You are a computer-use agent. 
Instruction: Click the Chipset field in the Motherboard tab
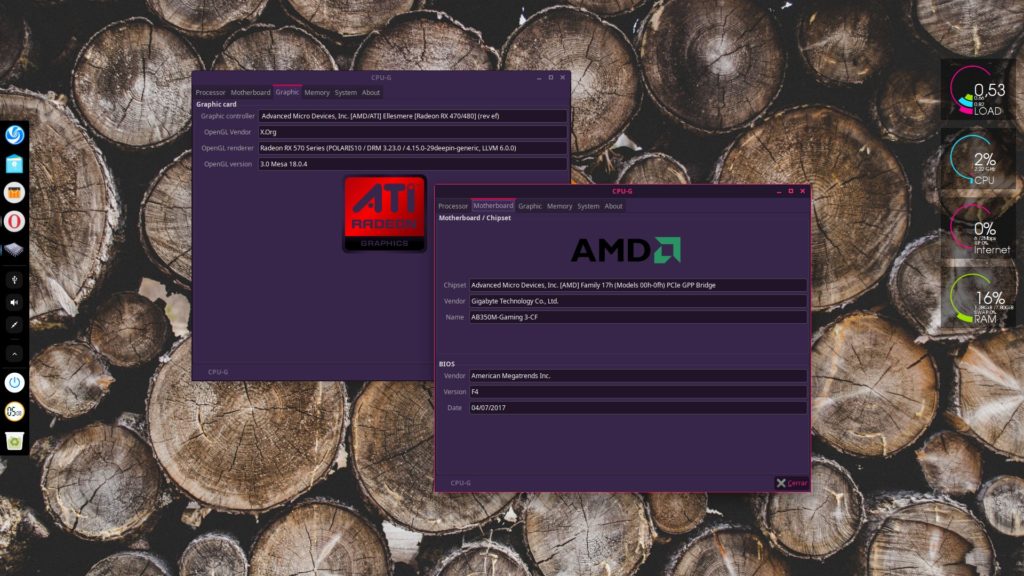tap(636, 285)
